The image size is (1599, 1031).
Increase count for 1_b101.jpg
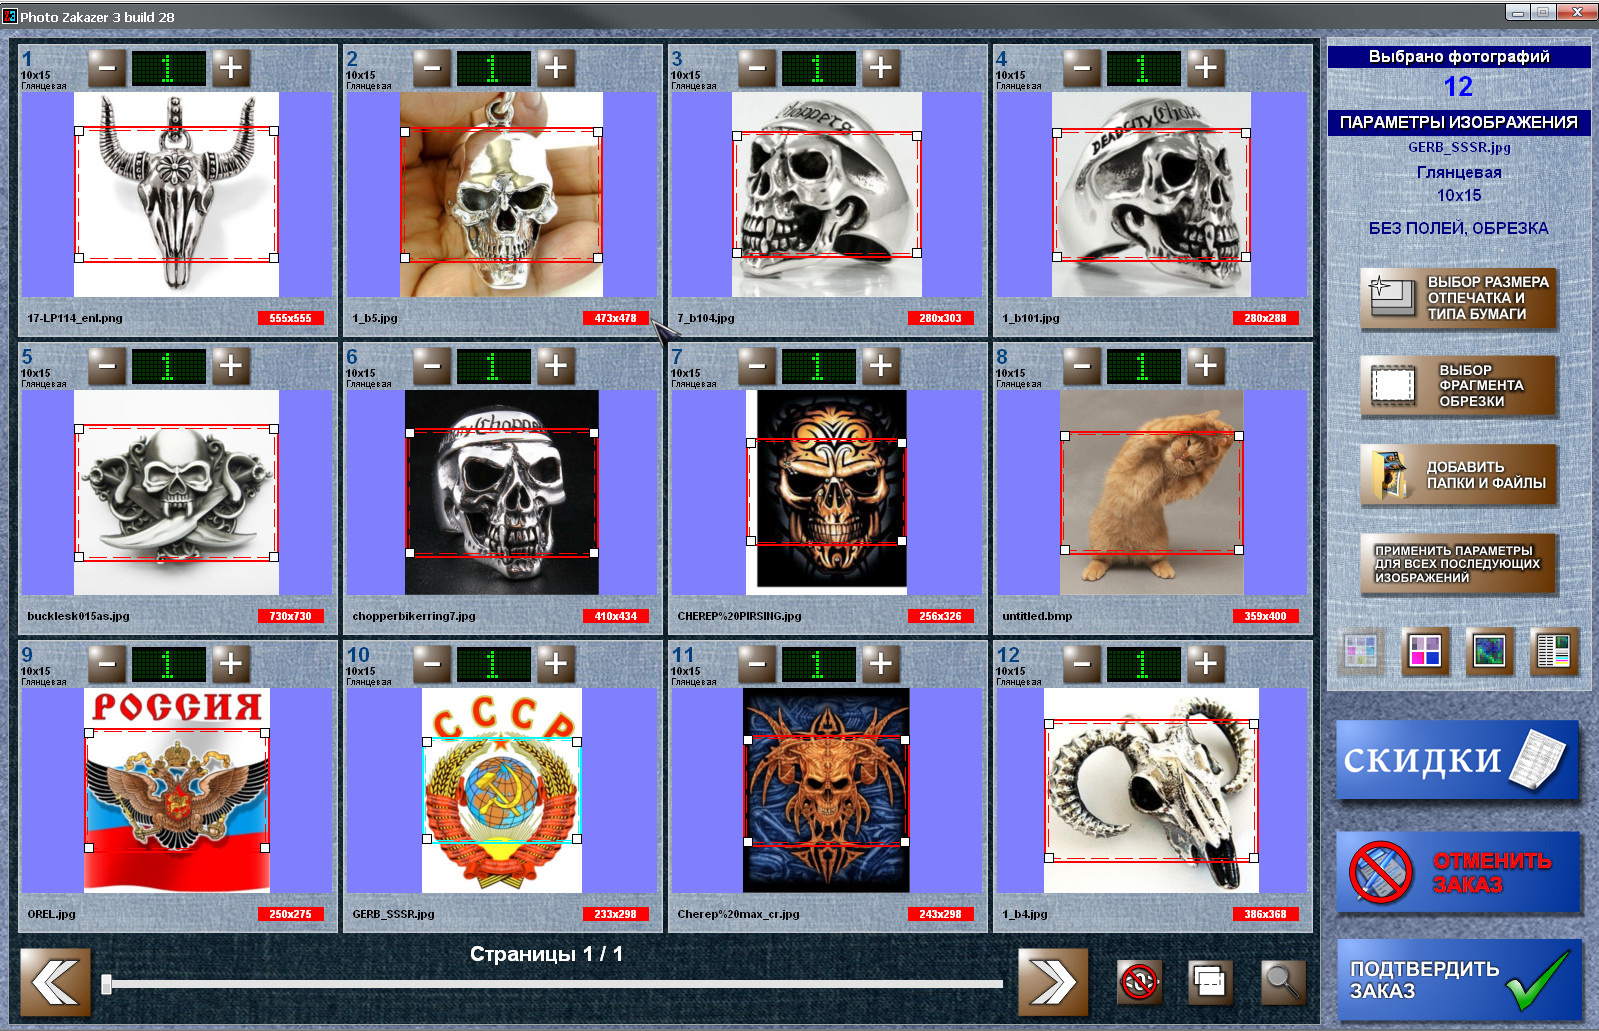click(1205, 68)
